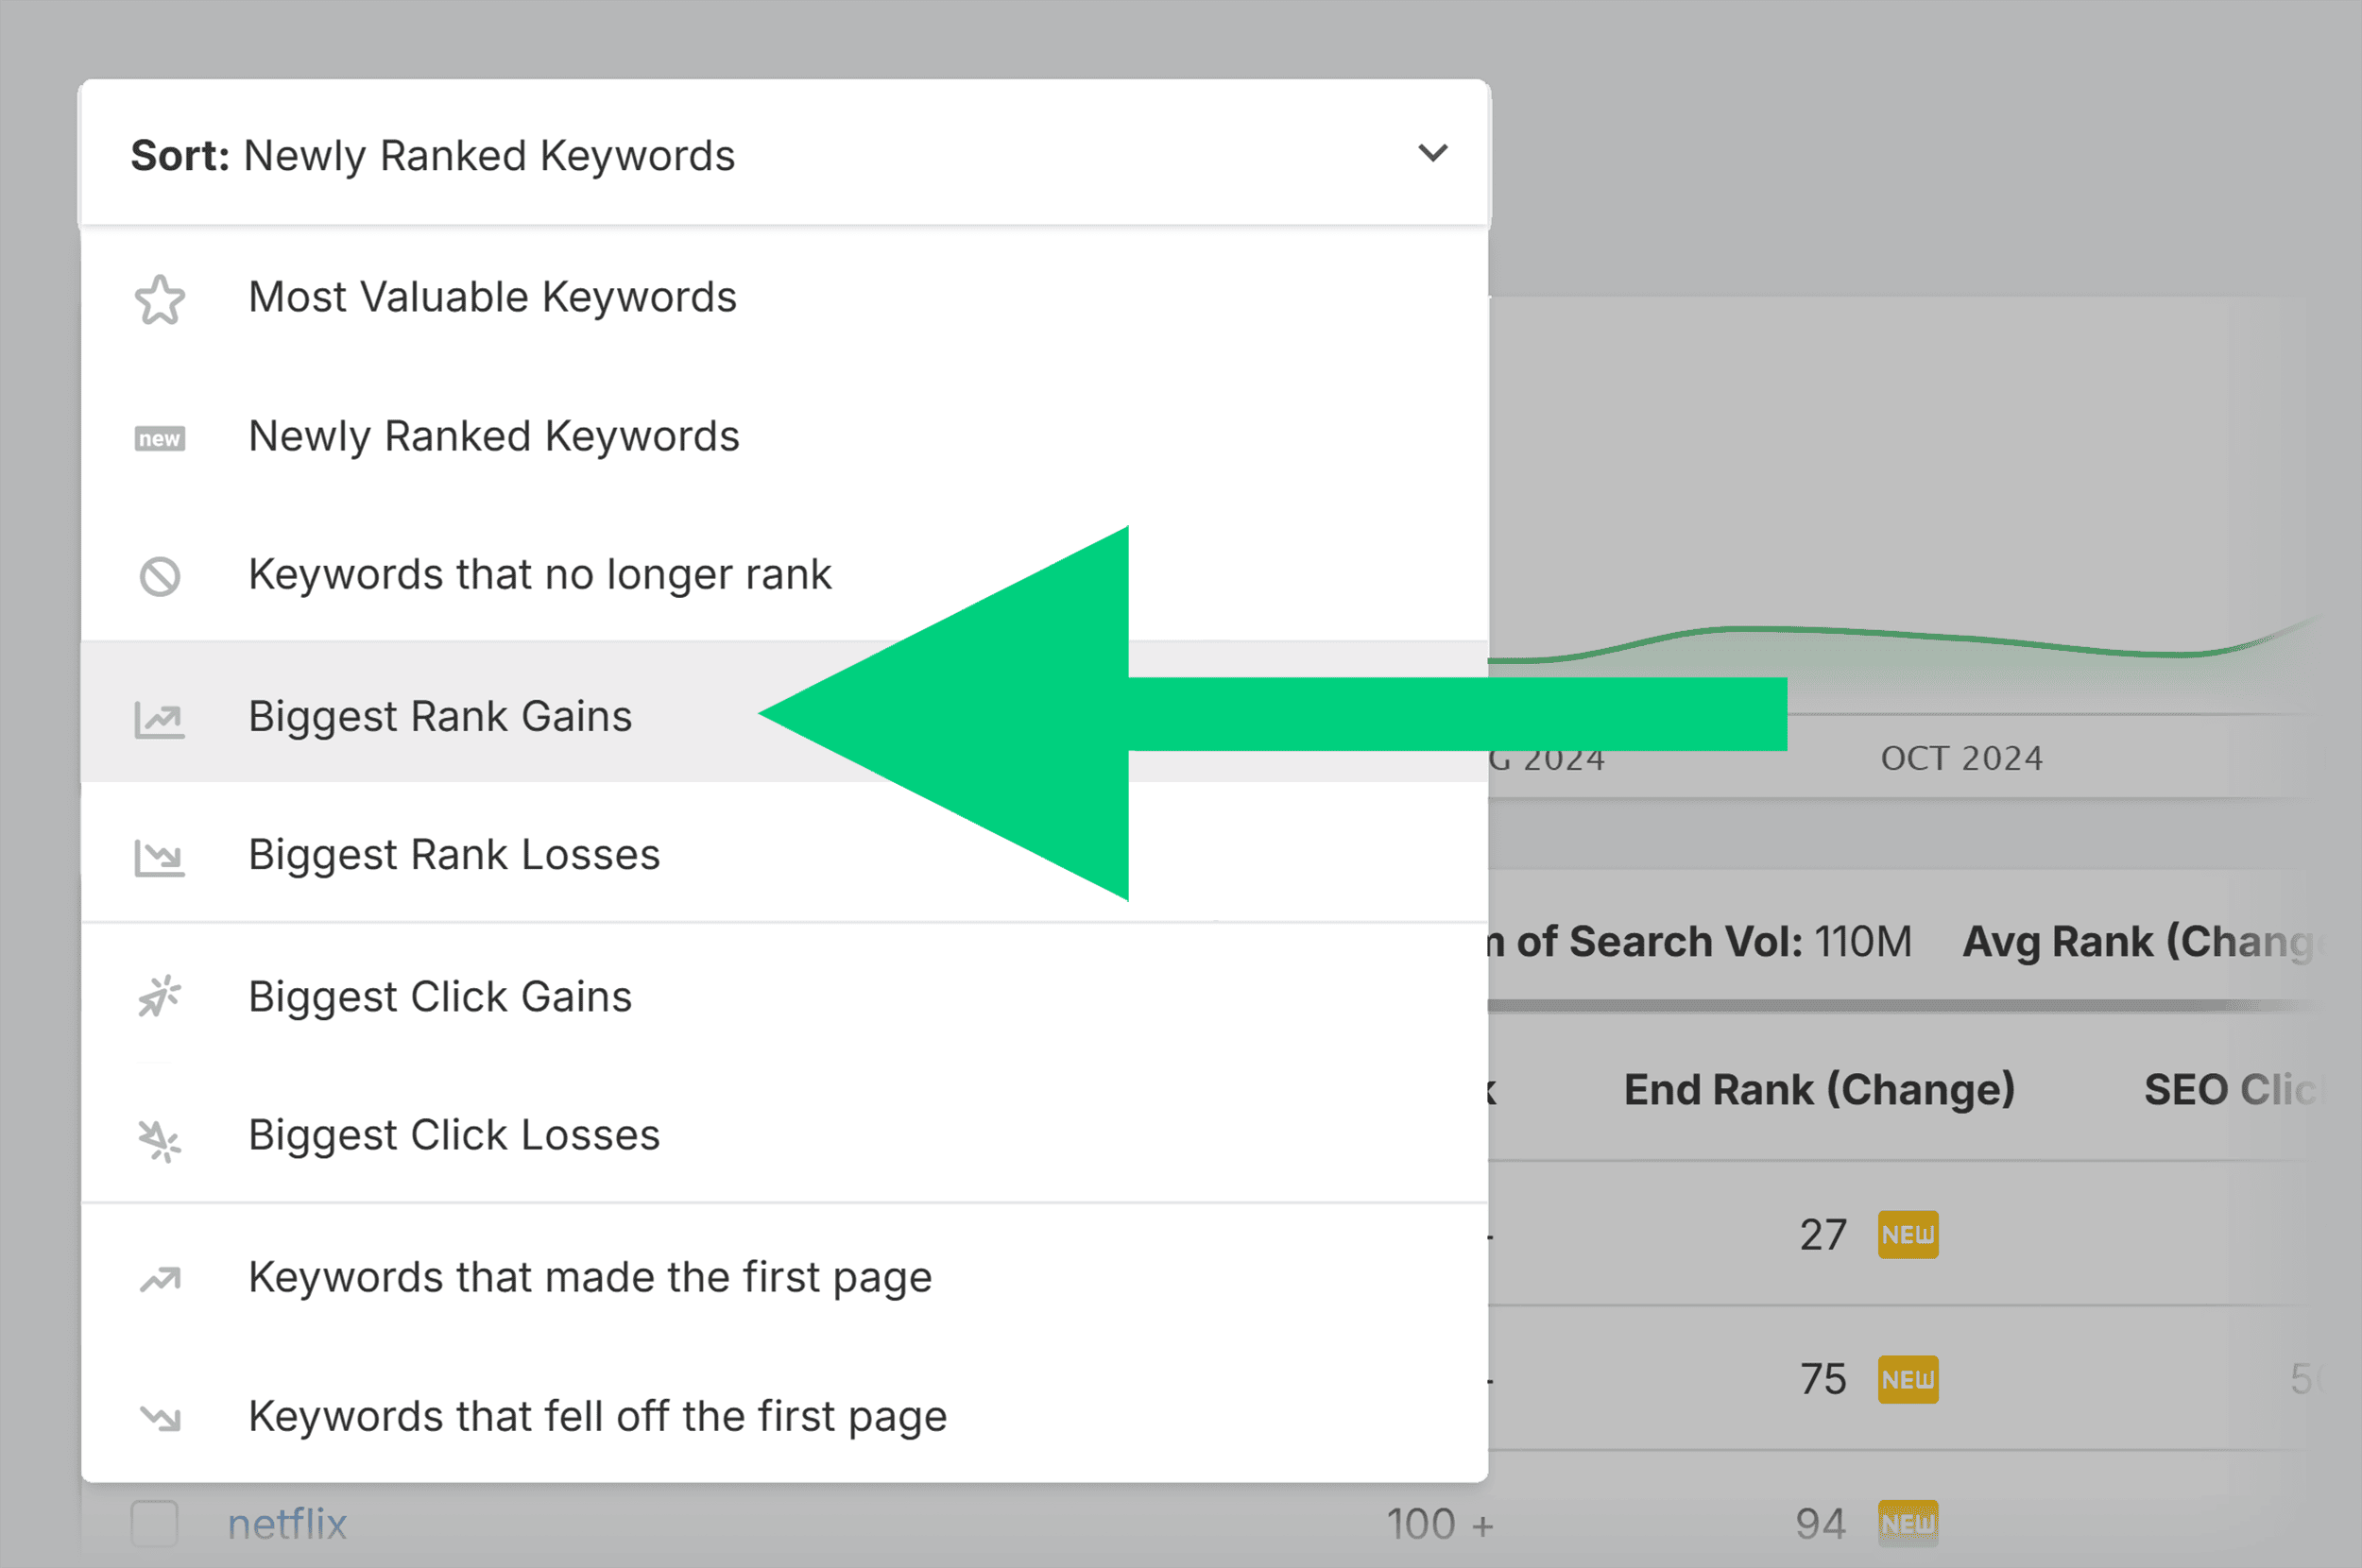The height and width of the screenshot is (1568, 2362).
Task: Click the end rank value 27
Action: click(x=1823, y=1235)
